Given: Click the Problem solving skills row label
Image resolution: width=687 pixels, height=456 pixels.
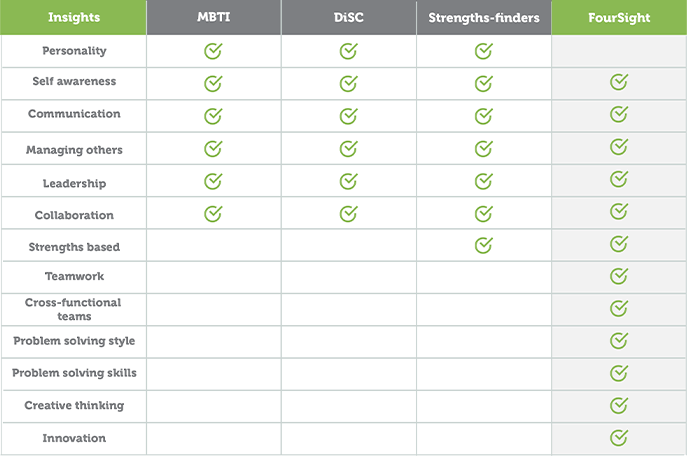Looking at the screenshot, I should (74, 373).
